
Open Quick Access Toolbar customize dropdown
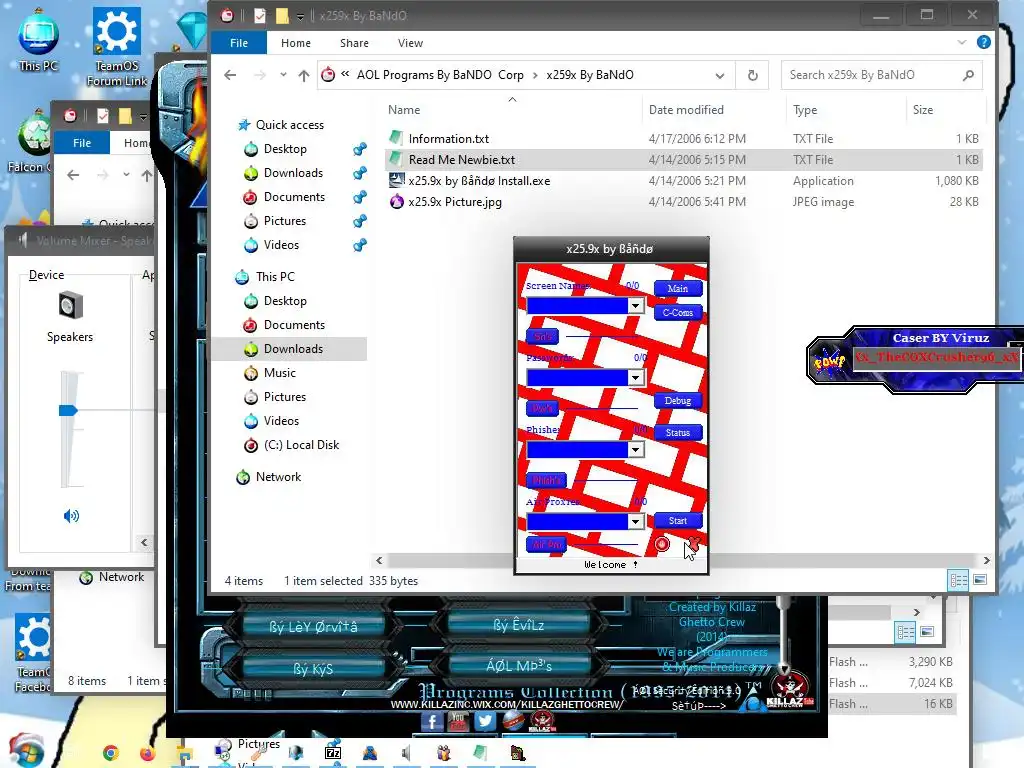click(300, 16)
